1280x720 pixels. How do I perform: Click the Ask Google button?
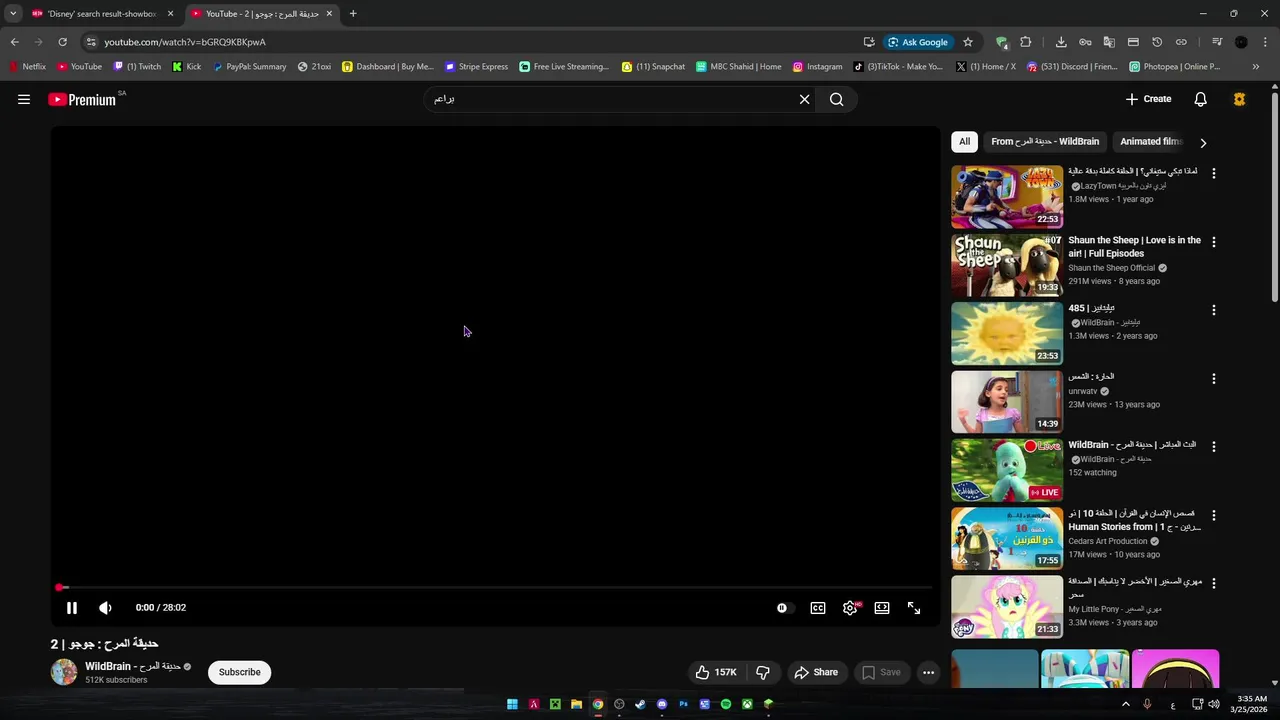917,42
